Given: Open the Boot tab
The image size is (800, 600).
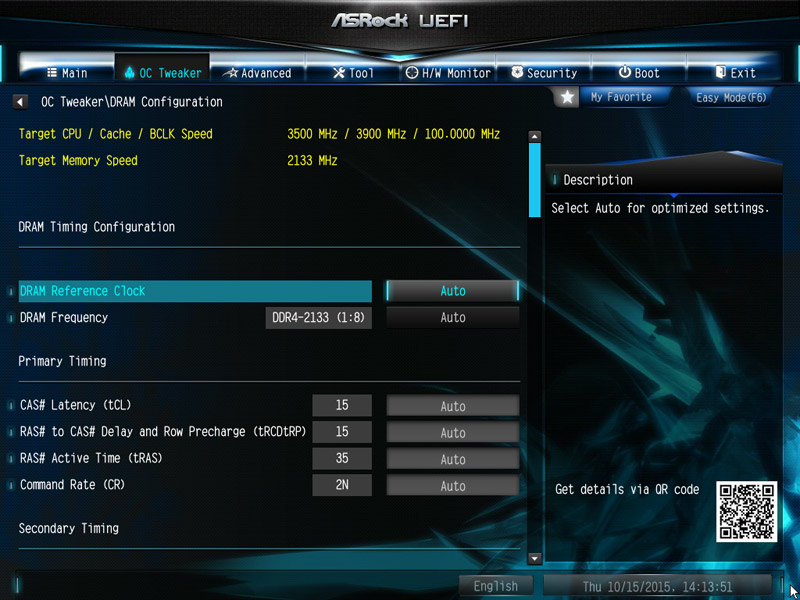Looking at the screenshot, I should (639, 73).
